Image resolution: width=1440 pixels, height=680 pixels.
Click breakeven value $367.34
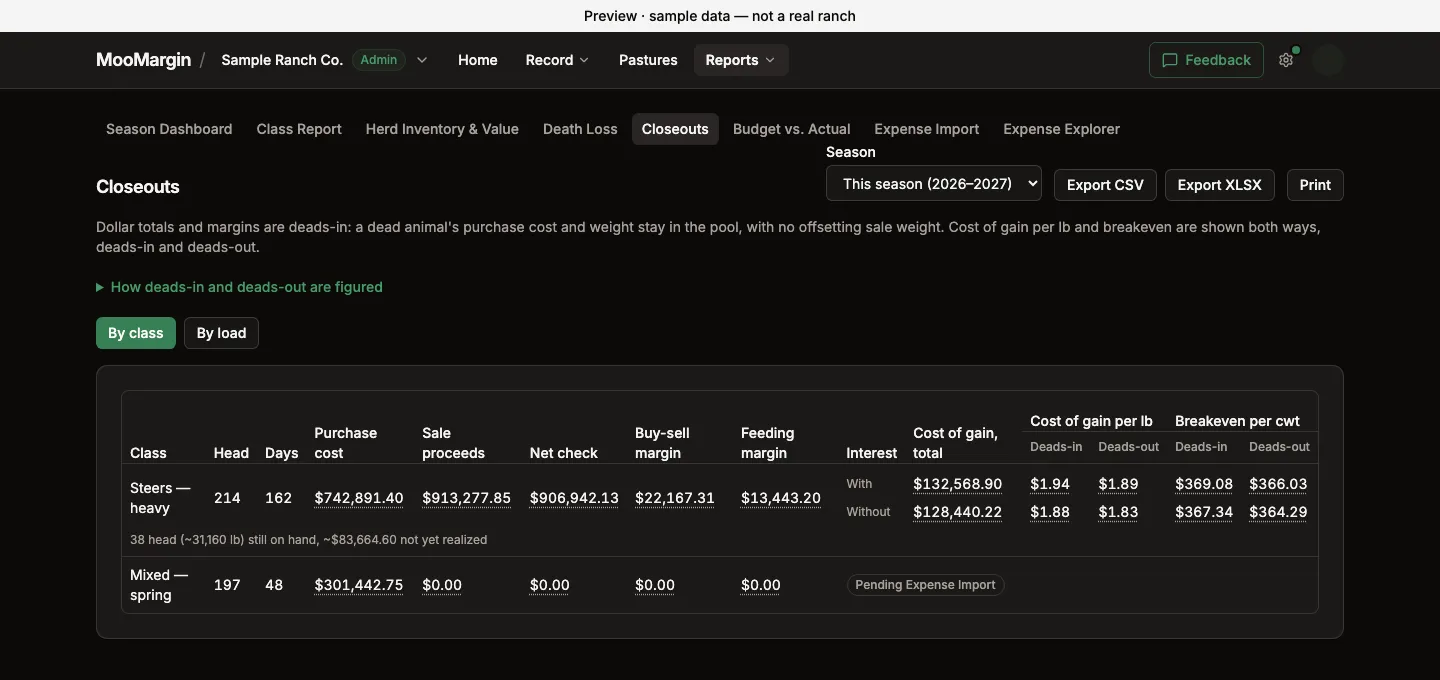click(1204, 512)
